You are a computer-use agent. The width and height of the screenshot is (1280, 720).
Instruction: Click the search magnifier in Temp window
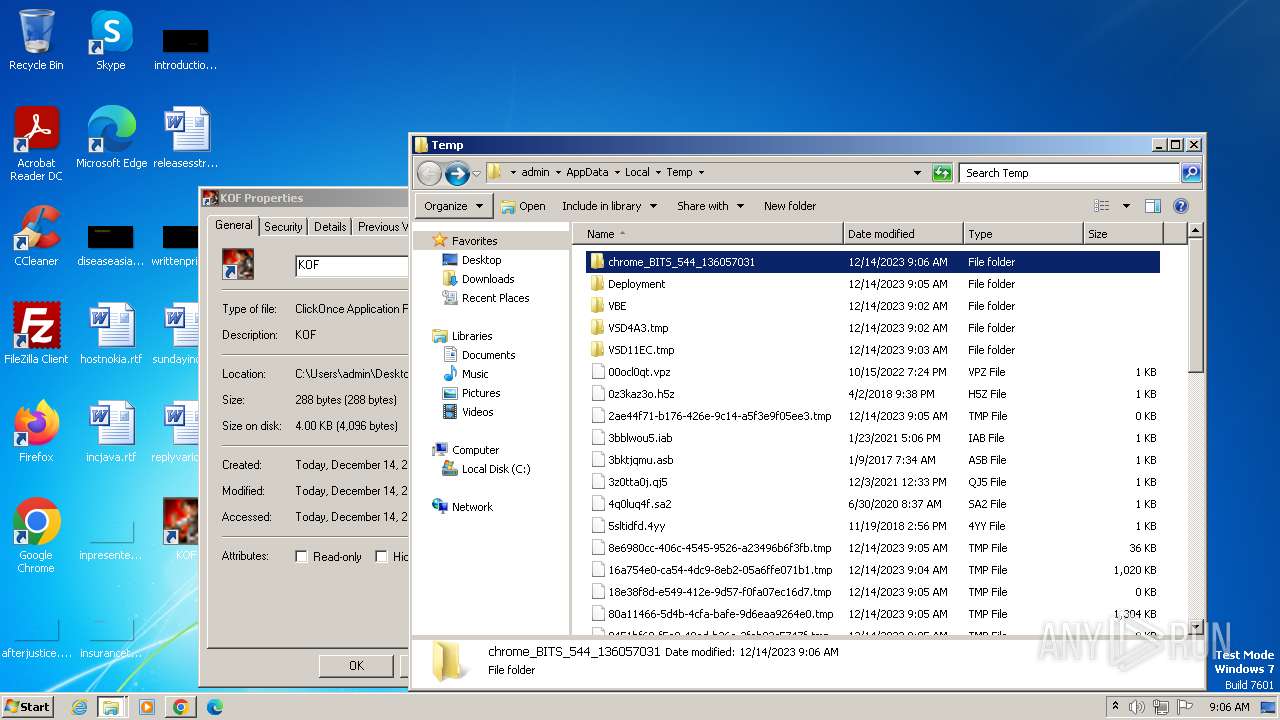point(1190,173)
